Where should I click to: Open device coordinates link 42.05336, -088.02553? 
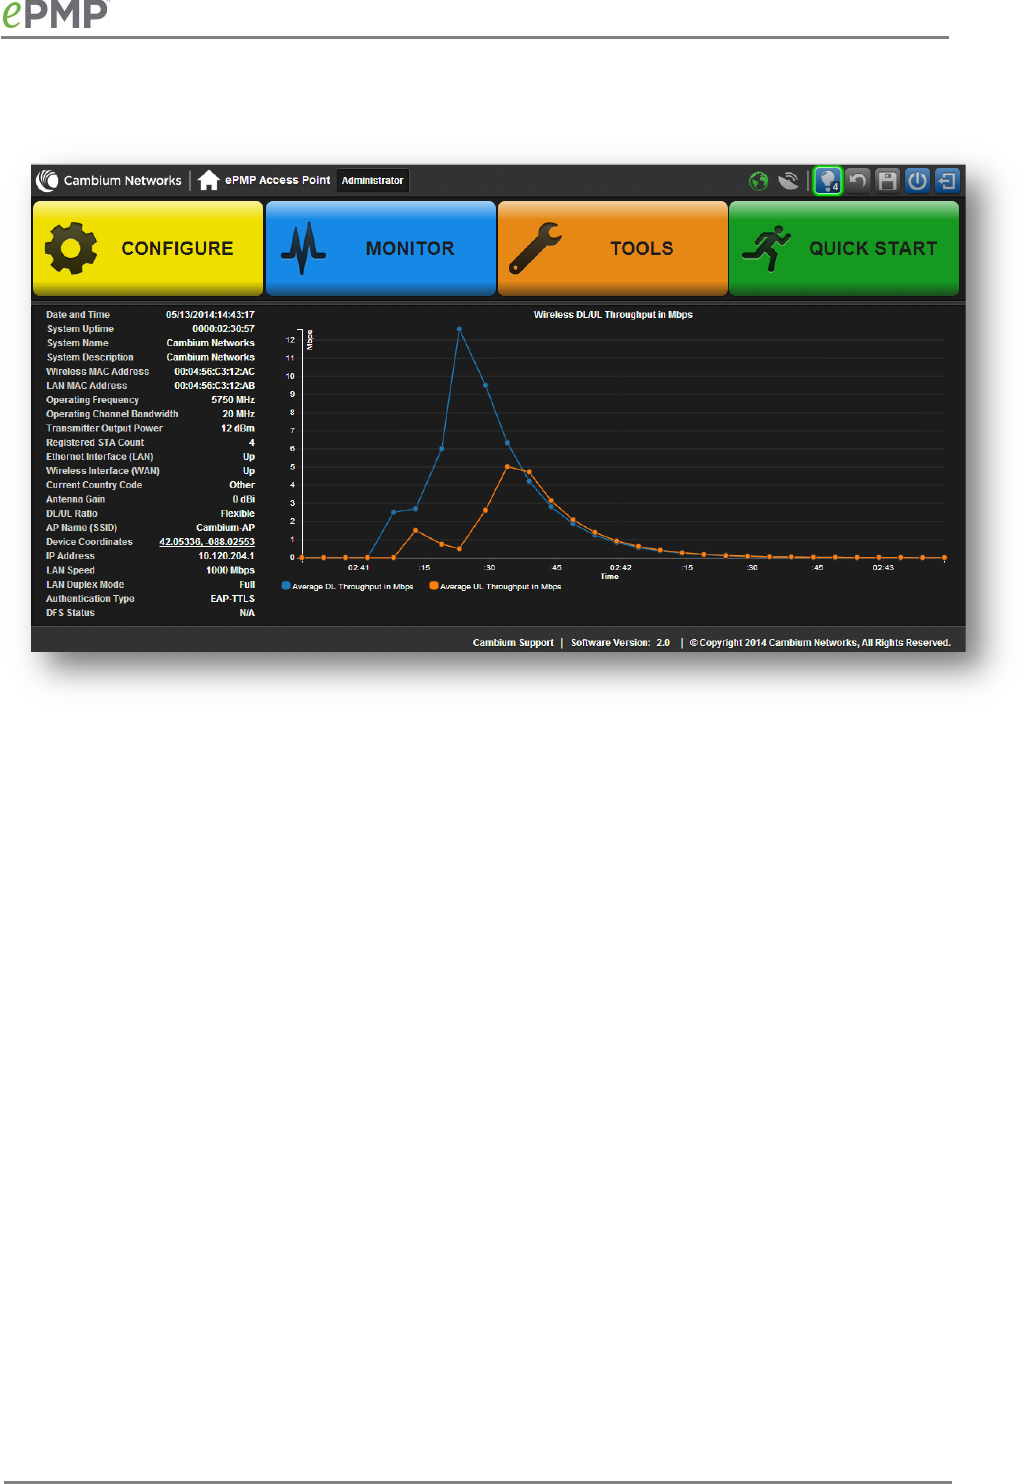[207, 542]
